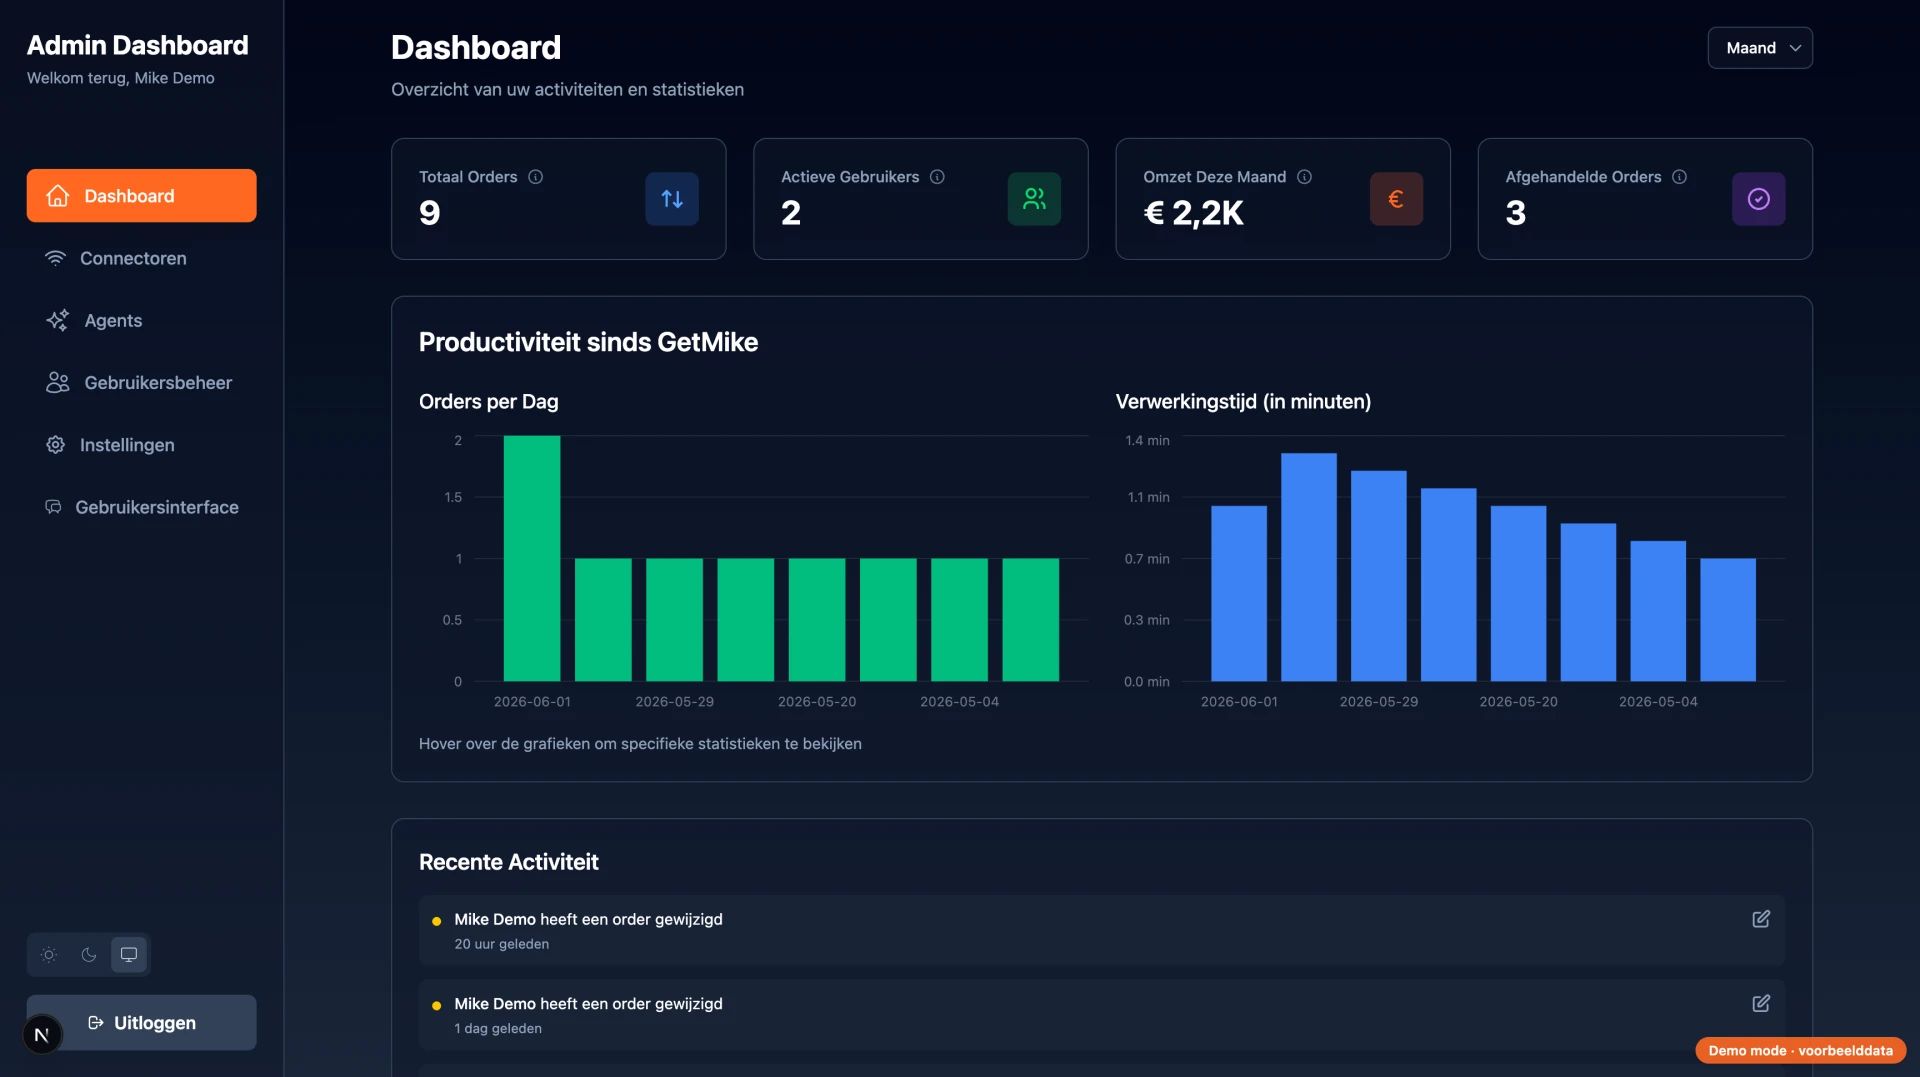Click the sparkles icon beside Agents
1920x1077 pixels.
(x=57, y=320)
